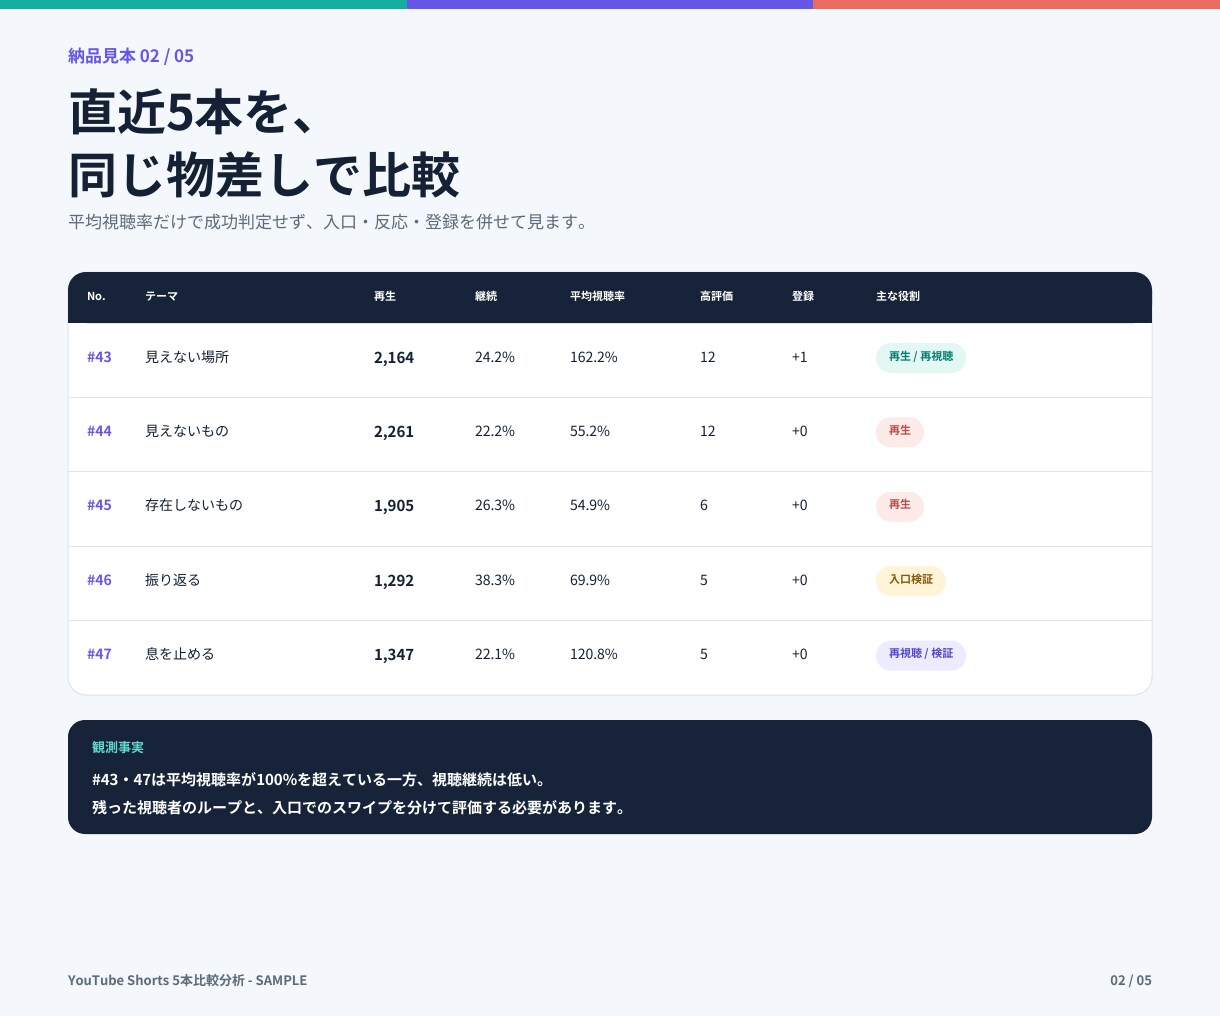Select row number #47
Image resolution: width=1220 pixels, height=1016 pixels.
99,654
